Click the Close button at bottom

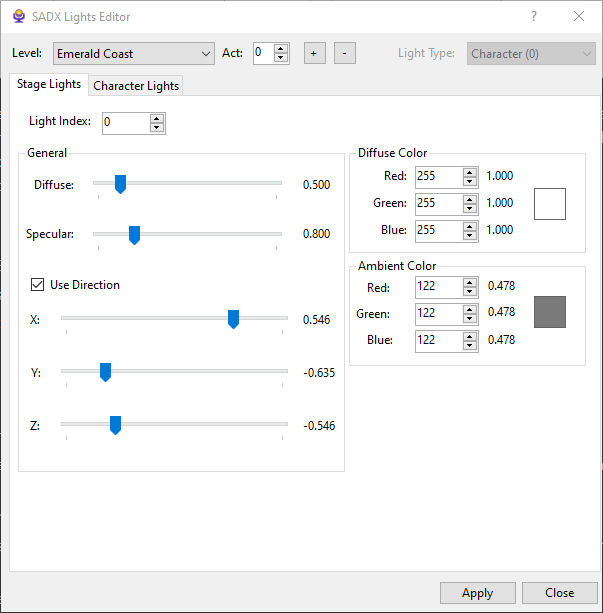click(559, 593)
